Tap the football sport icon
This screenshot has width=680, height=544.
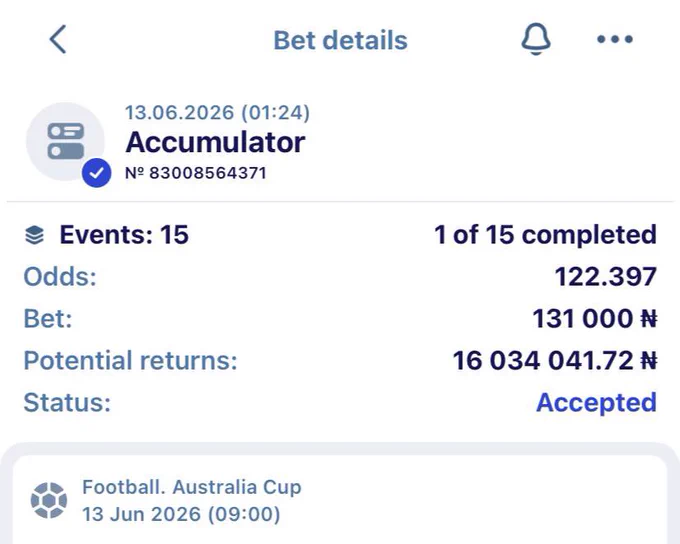(49, 500)
